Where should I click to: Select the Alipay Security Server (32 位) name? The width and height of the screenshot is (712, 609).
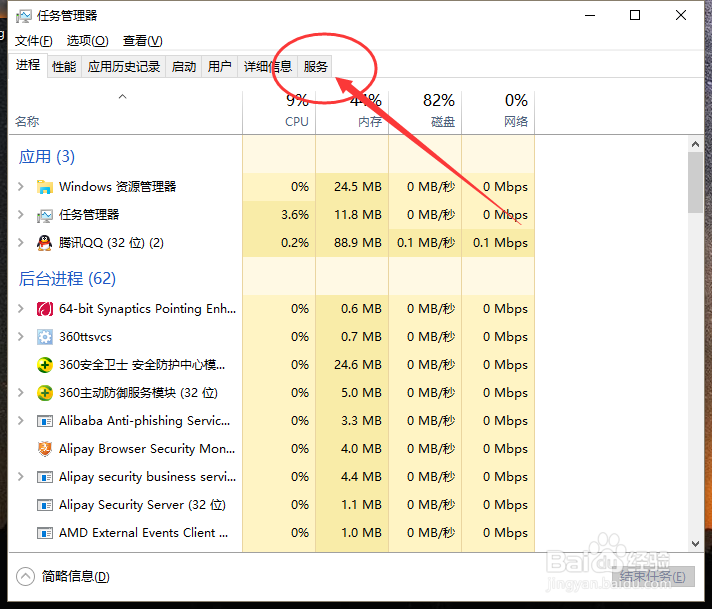(x=142, y=505)
